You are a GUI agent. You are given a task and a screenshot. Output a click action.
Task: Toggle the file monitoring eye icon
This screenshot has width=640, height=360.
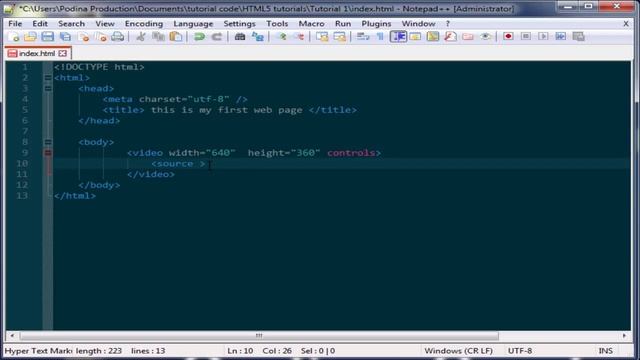point(485,37)
